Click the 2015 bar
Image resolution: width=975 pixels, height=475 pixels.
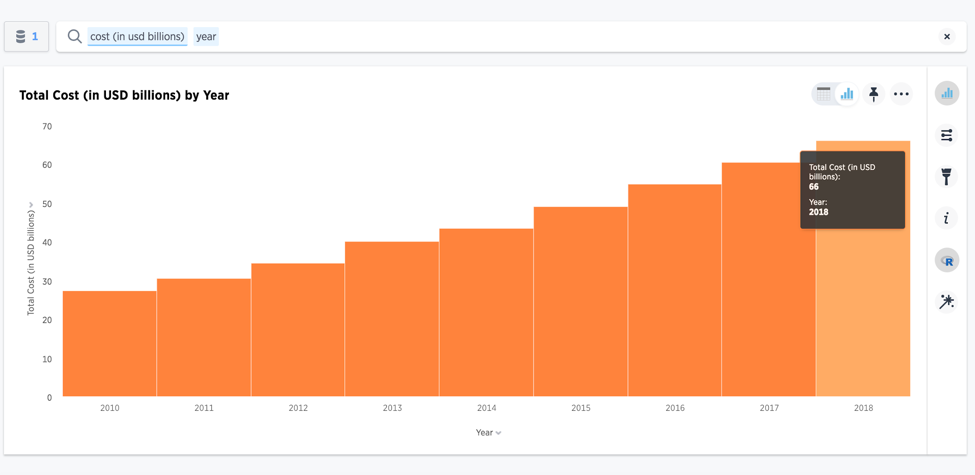581,302
